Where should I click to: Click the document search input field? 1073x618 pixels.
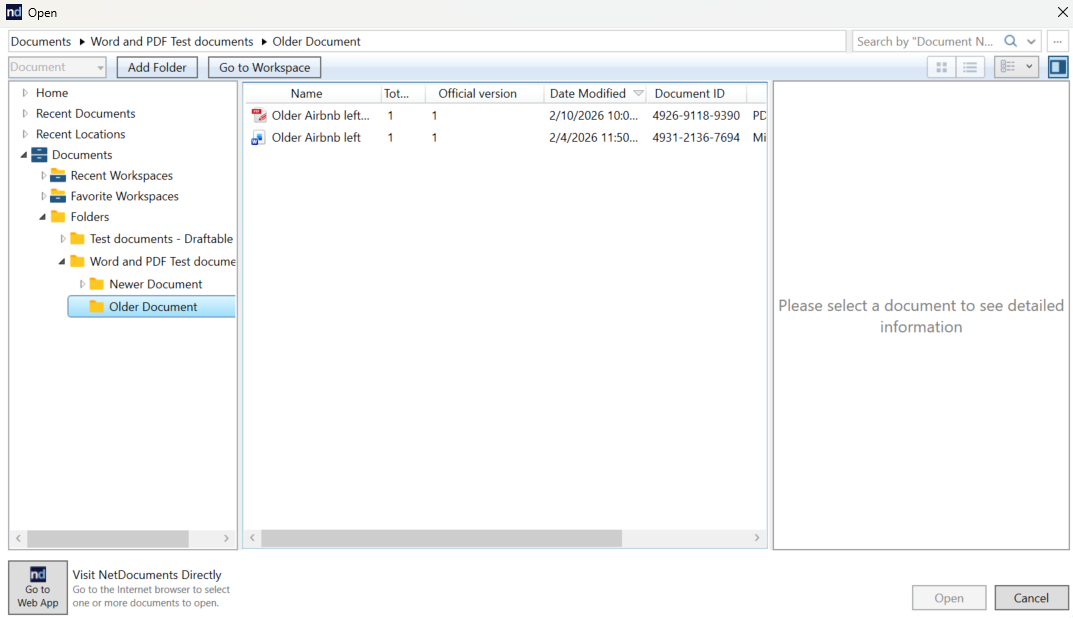pos(926,42)
